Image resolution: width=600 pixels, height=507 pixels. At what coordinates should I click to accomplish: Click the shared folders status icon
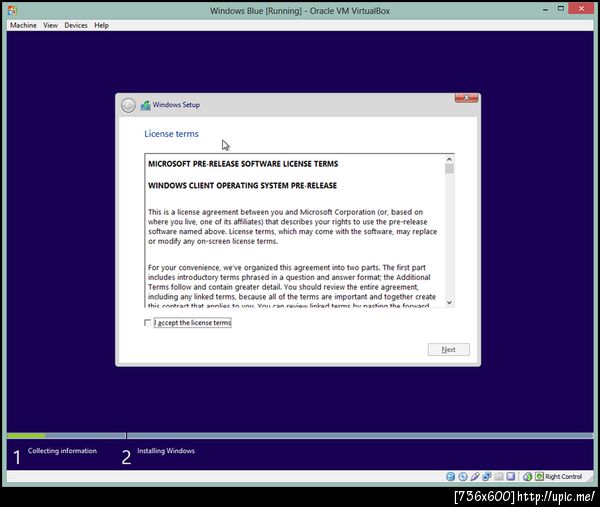point(499,476)
